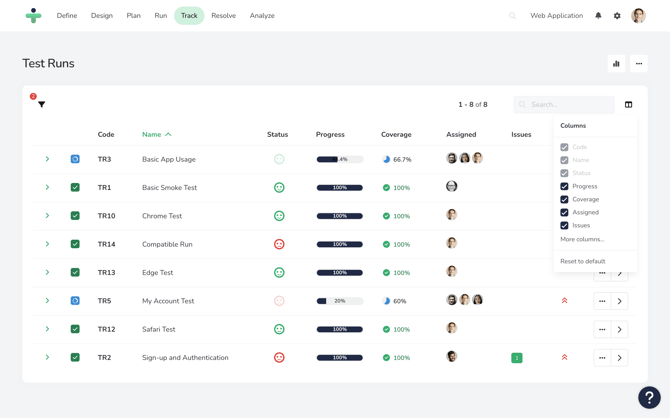Click TR1 completed state icon
670x418 pixels.
[75, 187]
